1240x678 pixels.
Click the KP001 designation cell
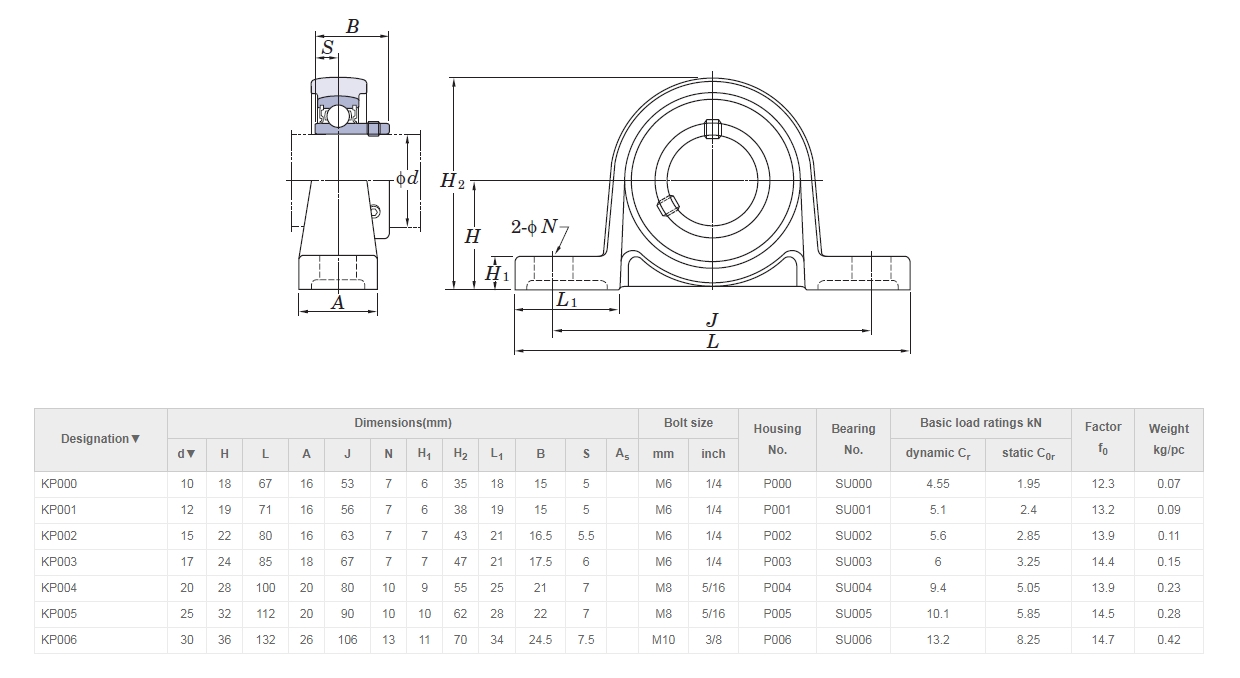tap(59, 510)
